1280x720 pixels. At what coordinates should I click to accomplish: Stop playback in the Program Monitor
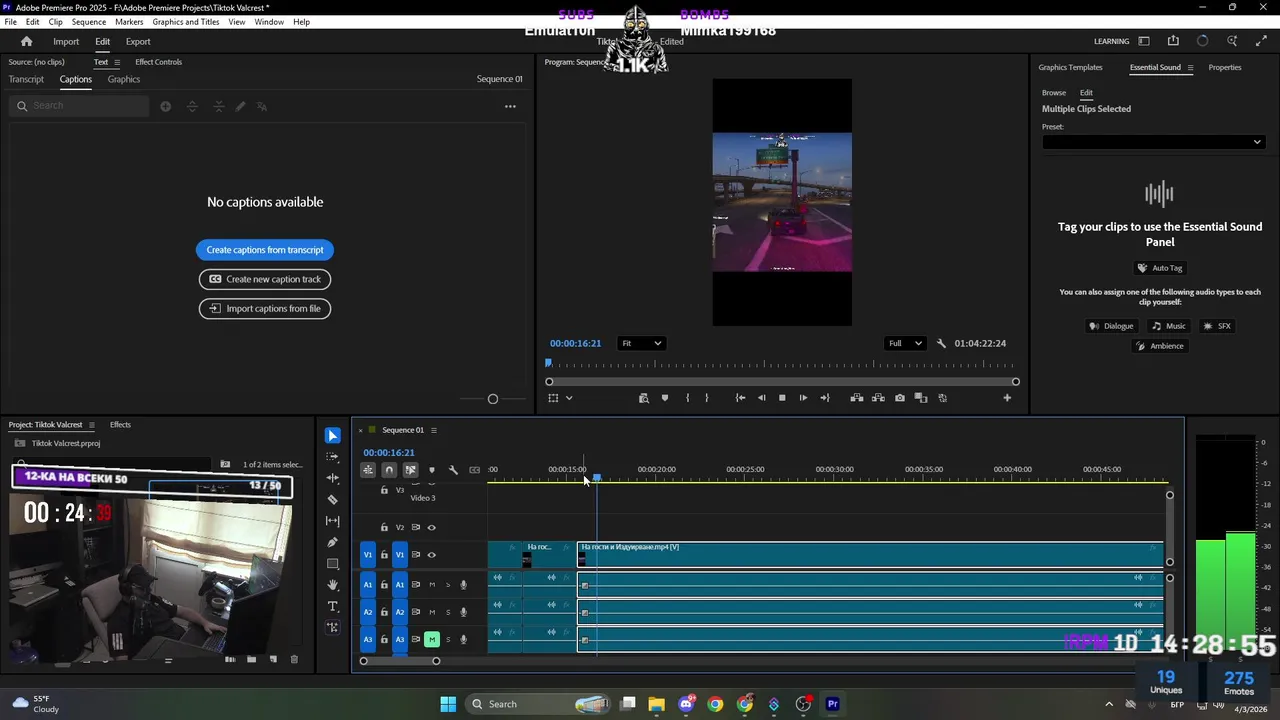tap(782, 398)
